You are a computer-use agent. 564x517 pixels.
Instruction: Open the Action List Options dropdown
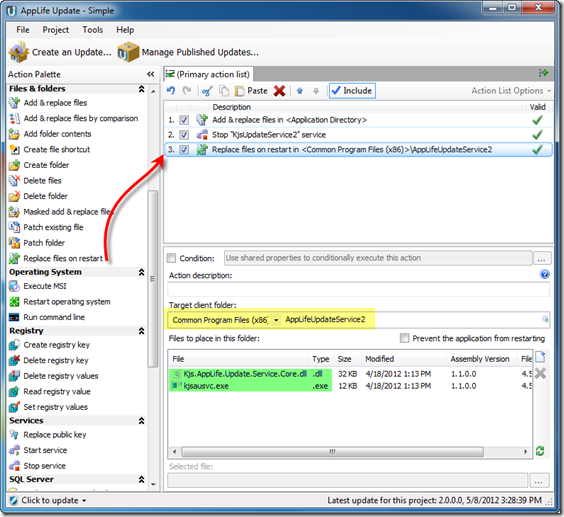[511, 91]
